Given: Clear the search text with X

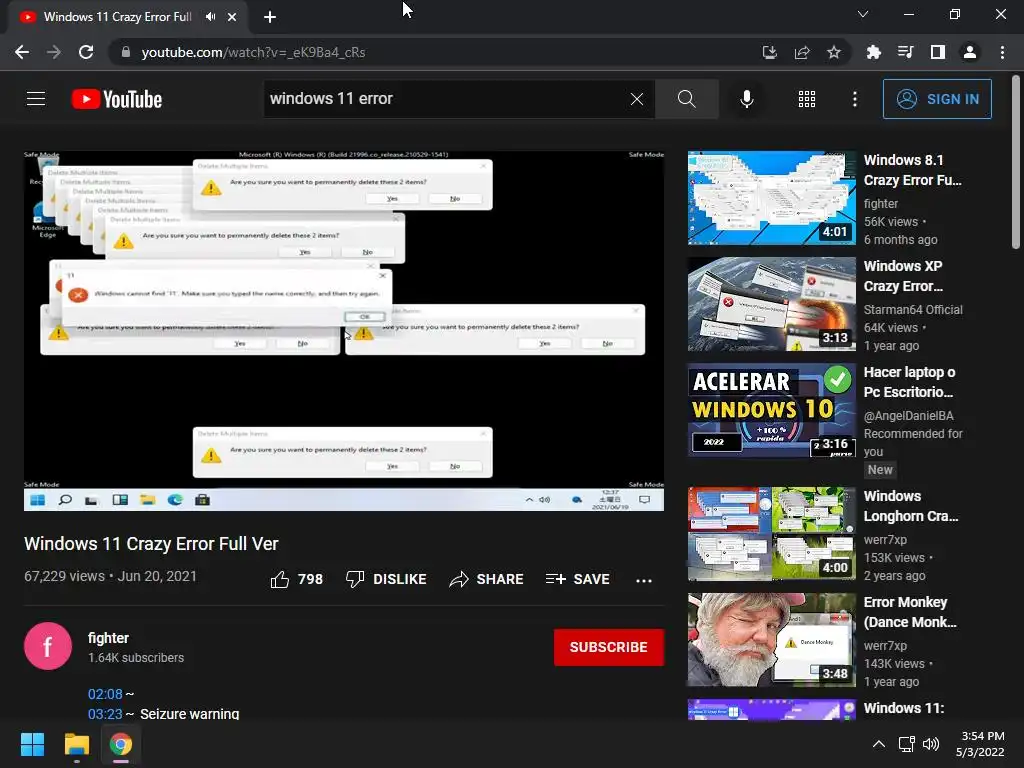Looking at the screenshot, I should [637, 99].
